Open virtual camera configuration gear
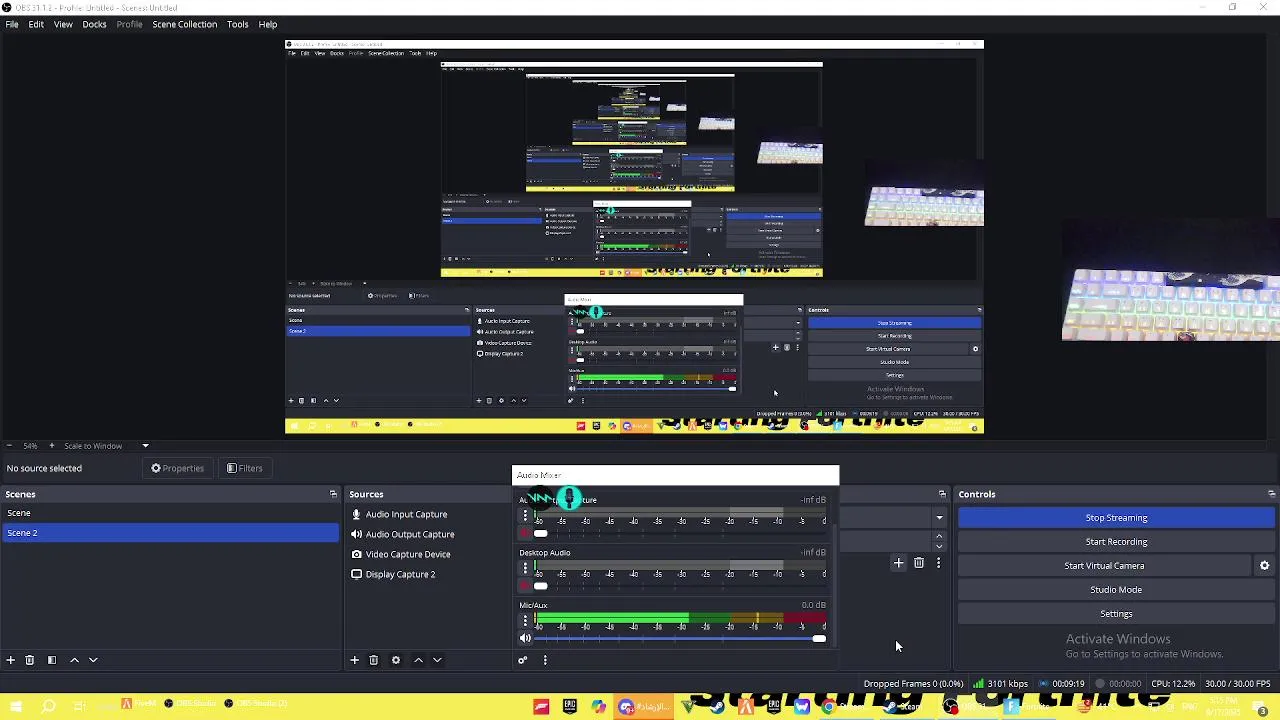Screen dimensions: 1280x720 tap(1264, 566)
